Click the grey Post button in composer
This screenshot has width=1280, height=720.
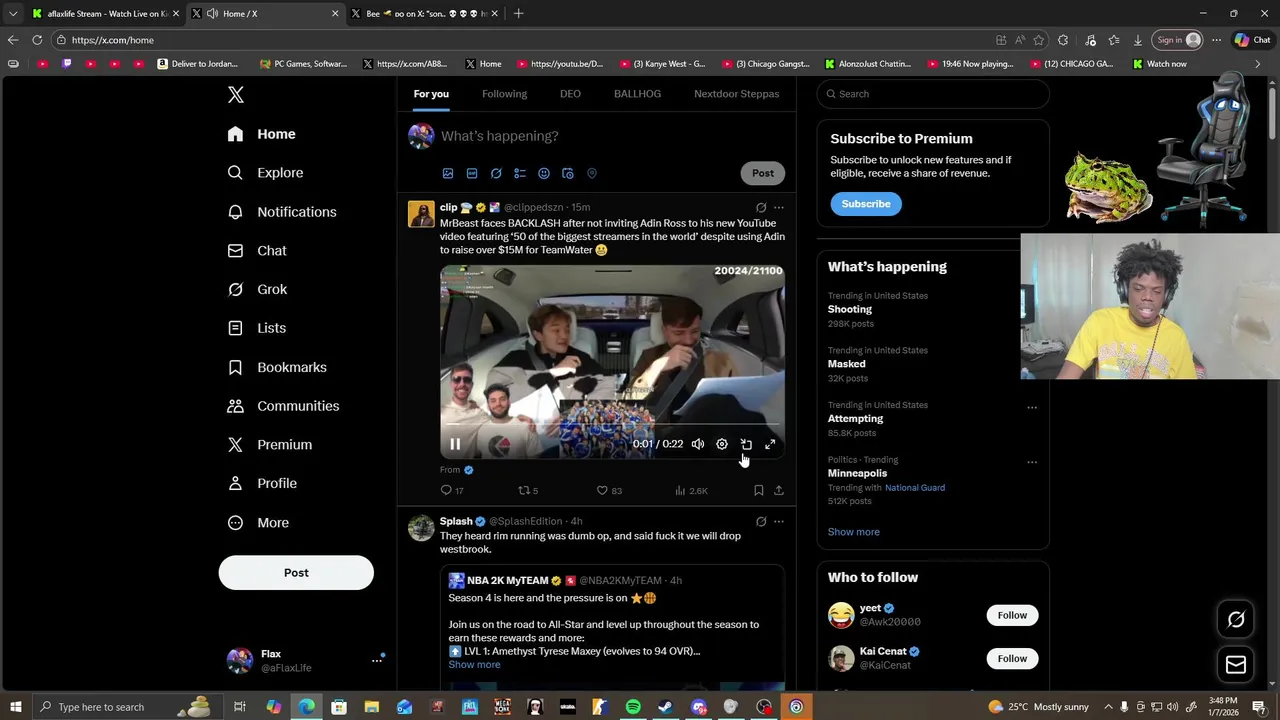coord(763,173)
